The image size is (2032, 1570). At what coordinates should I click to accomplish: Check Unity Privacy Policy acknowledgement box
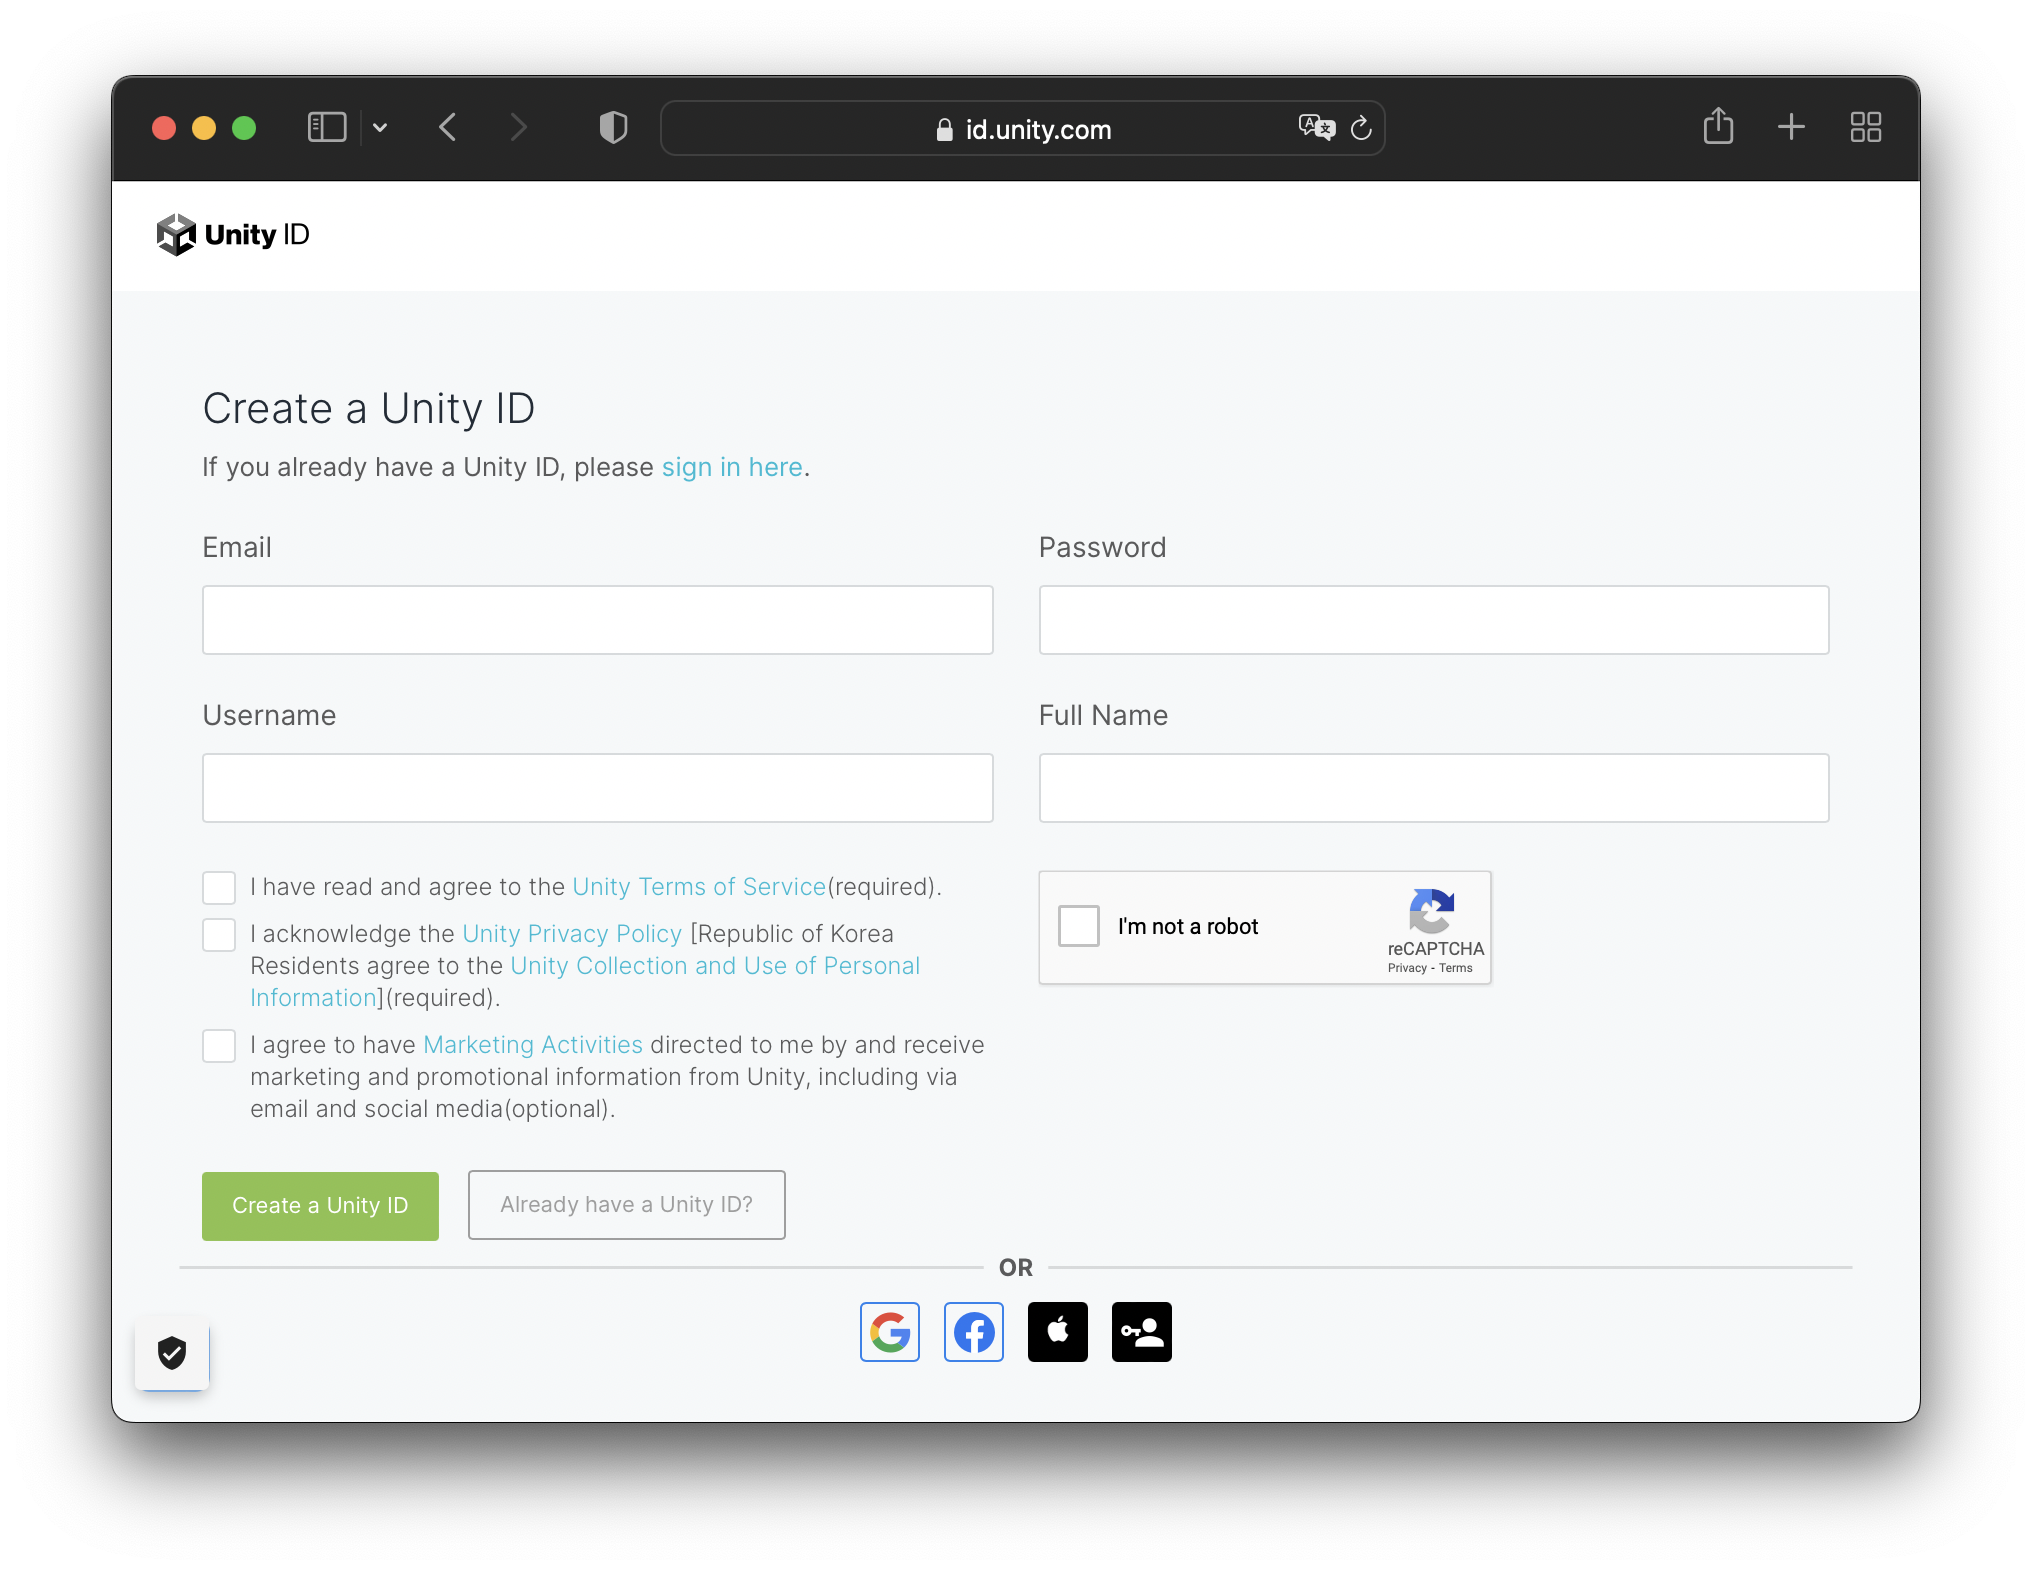[x=218, y=933]
